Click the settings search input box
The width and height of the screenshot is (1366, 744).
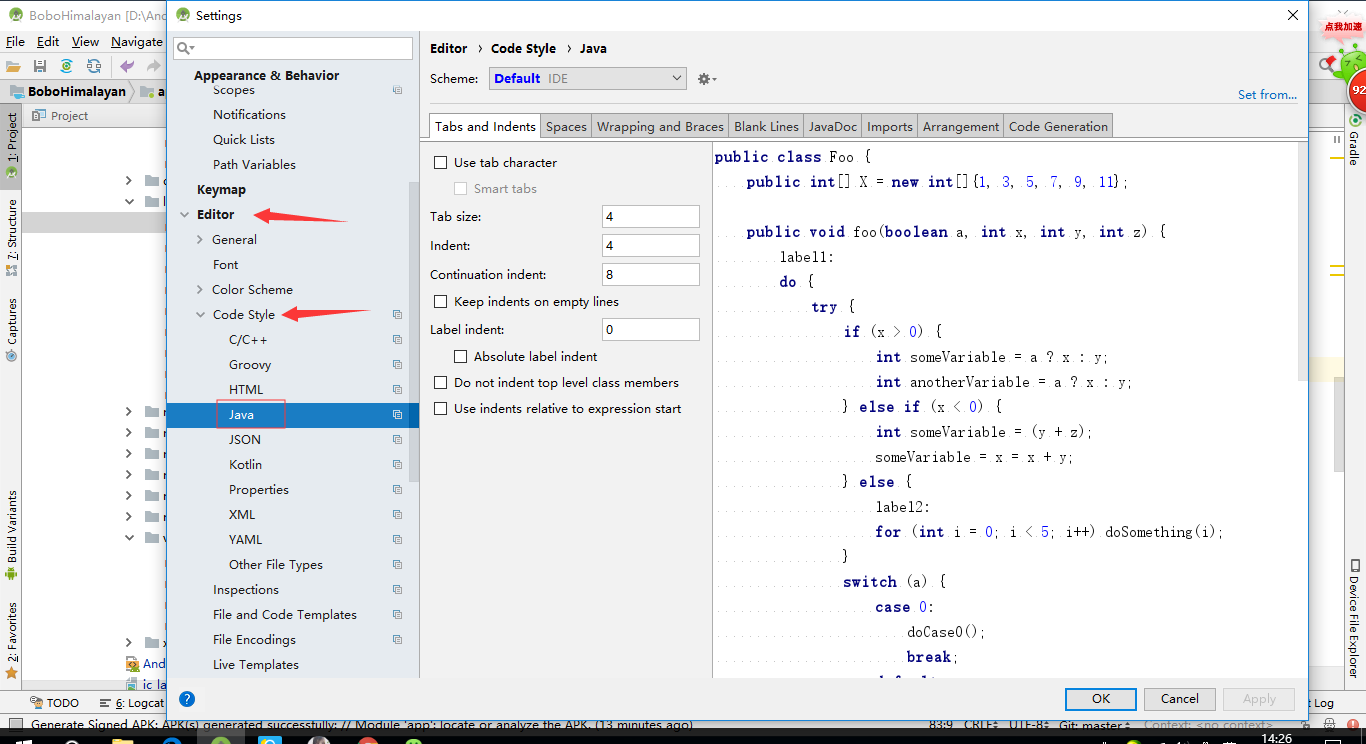(x=293, y=48)
